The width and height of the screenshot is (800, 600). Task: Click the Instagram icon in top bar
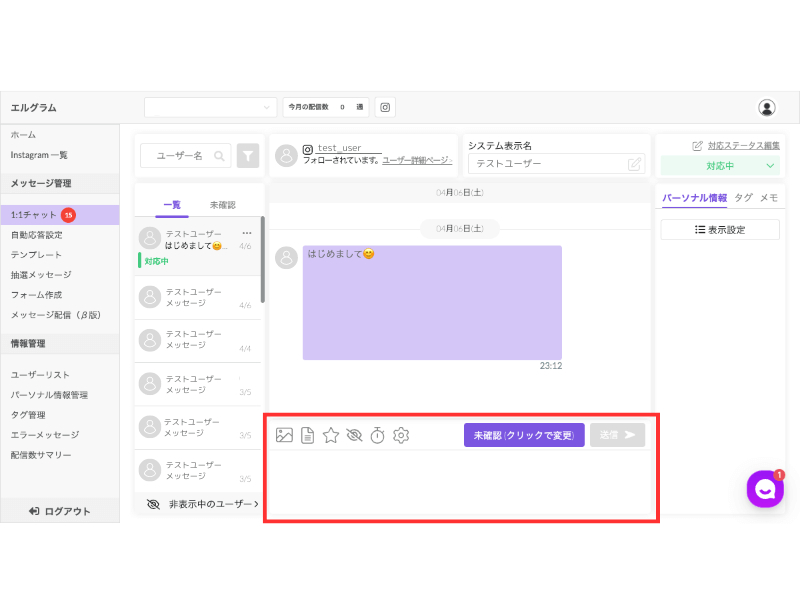[385, 107]
